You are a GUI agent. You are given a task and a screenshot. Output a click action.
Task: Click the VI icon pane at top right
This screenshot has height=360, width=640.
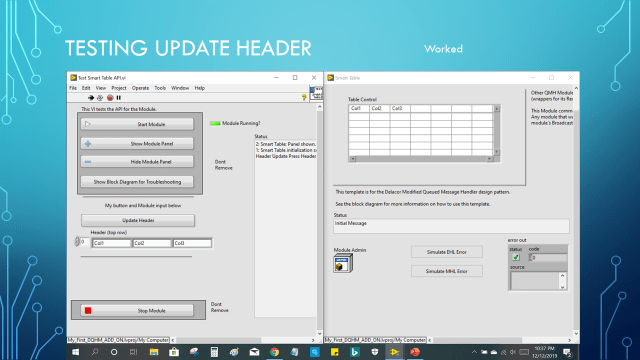[316, 93]
